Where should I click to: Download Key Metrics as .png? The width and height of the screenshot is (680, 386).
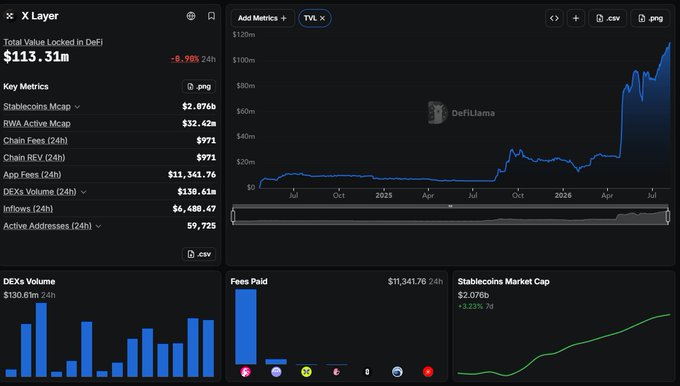[x=199, y=86]
